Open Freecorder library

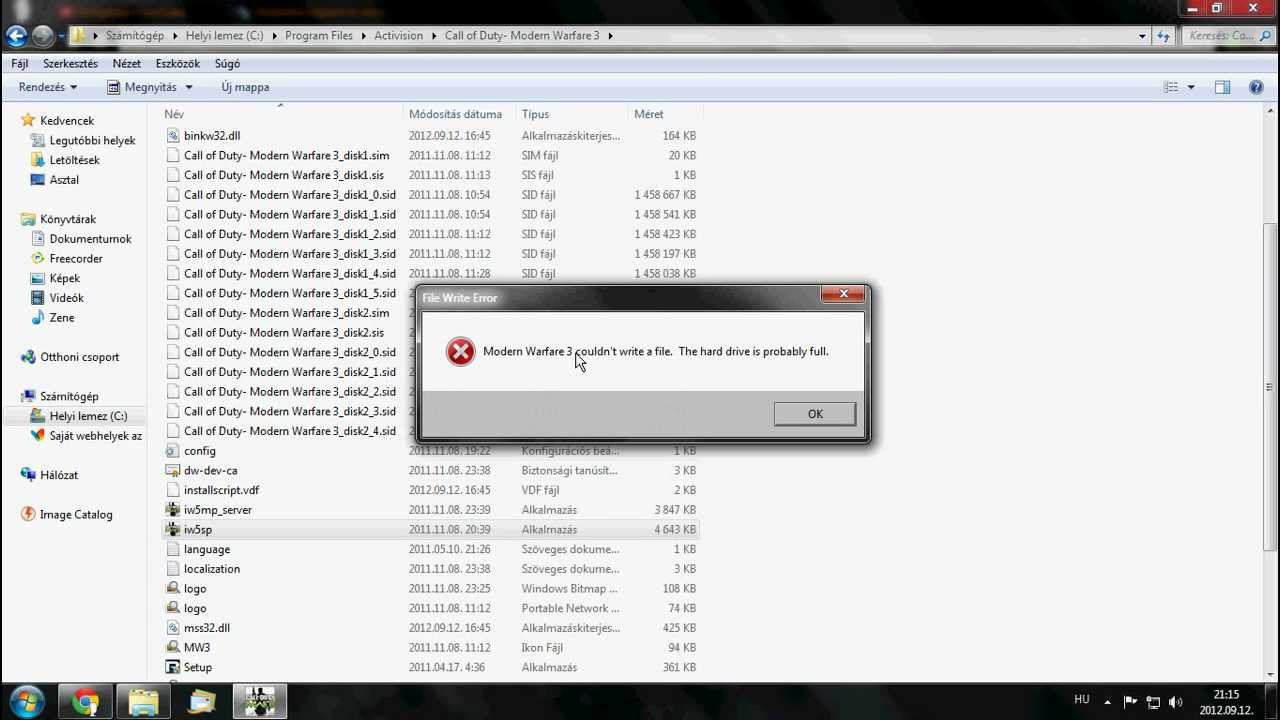[76, 258]
